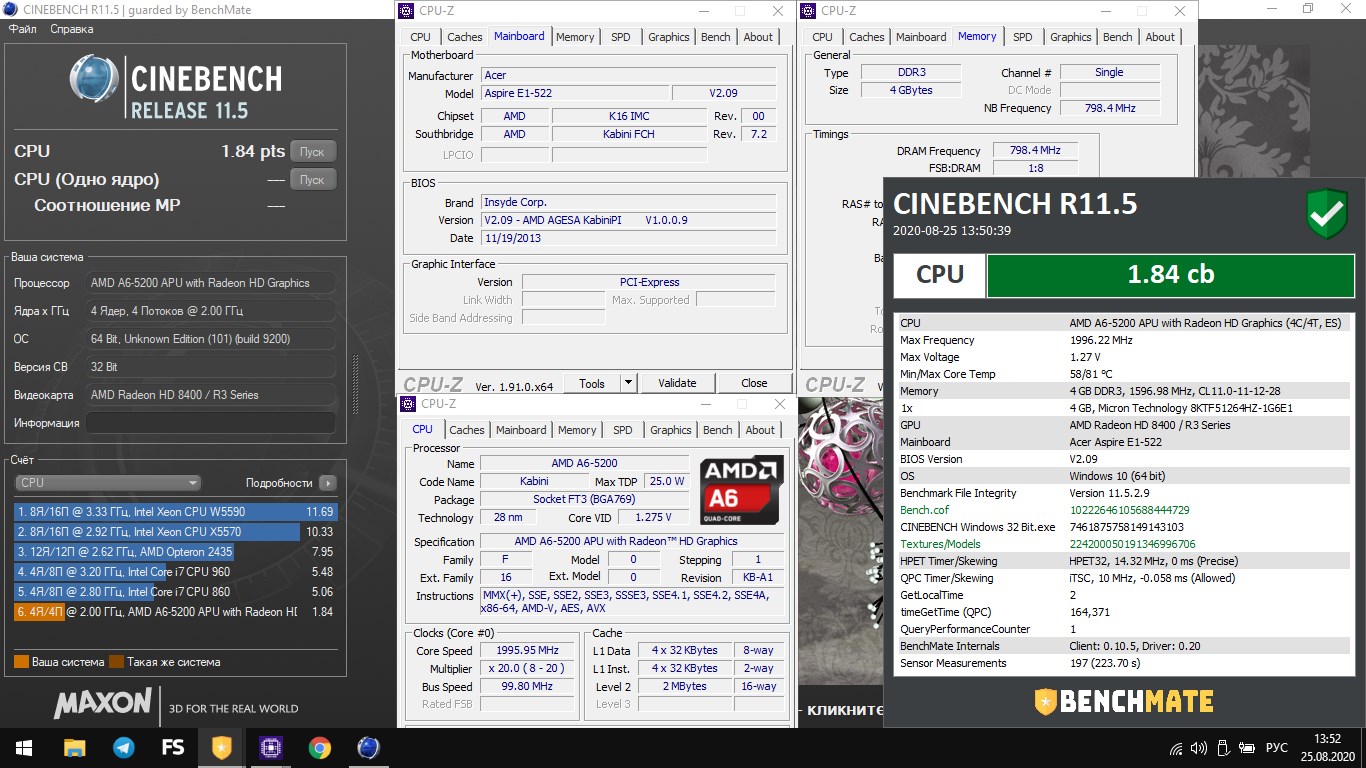Click Close button in CPU-Z Mainboard window
1366x768 pixels.
(x=754, y=383)
